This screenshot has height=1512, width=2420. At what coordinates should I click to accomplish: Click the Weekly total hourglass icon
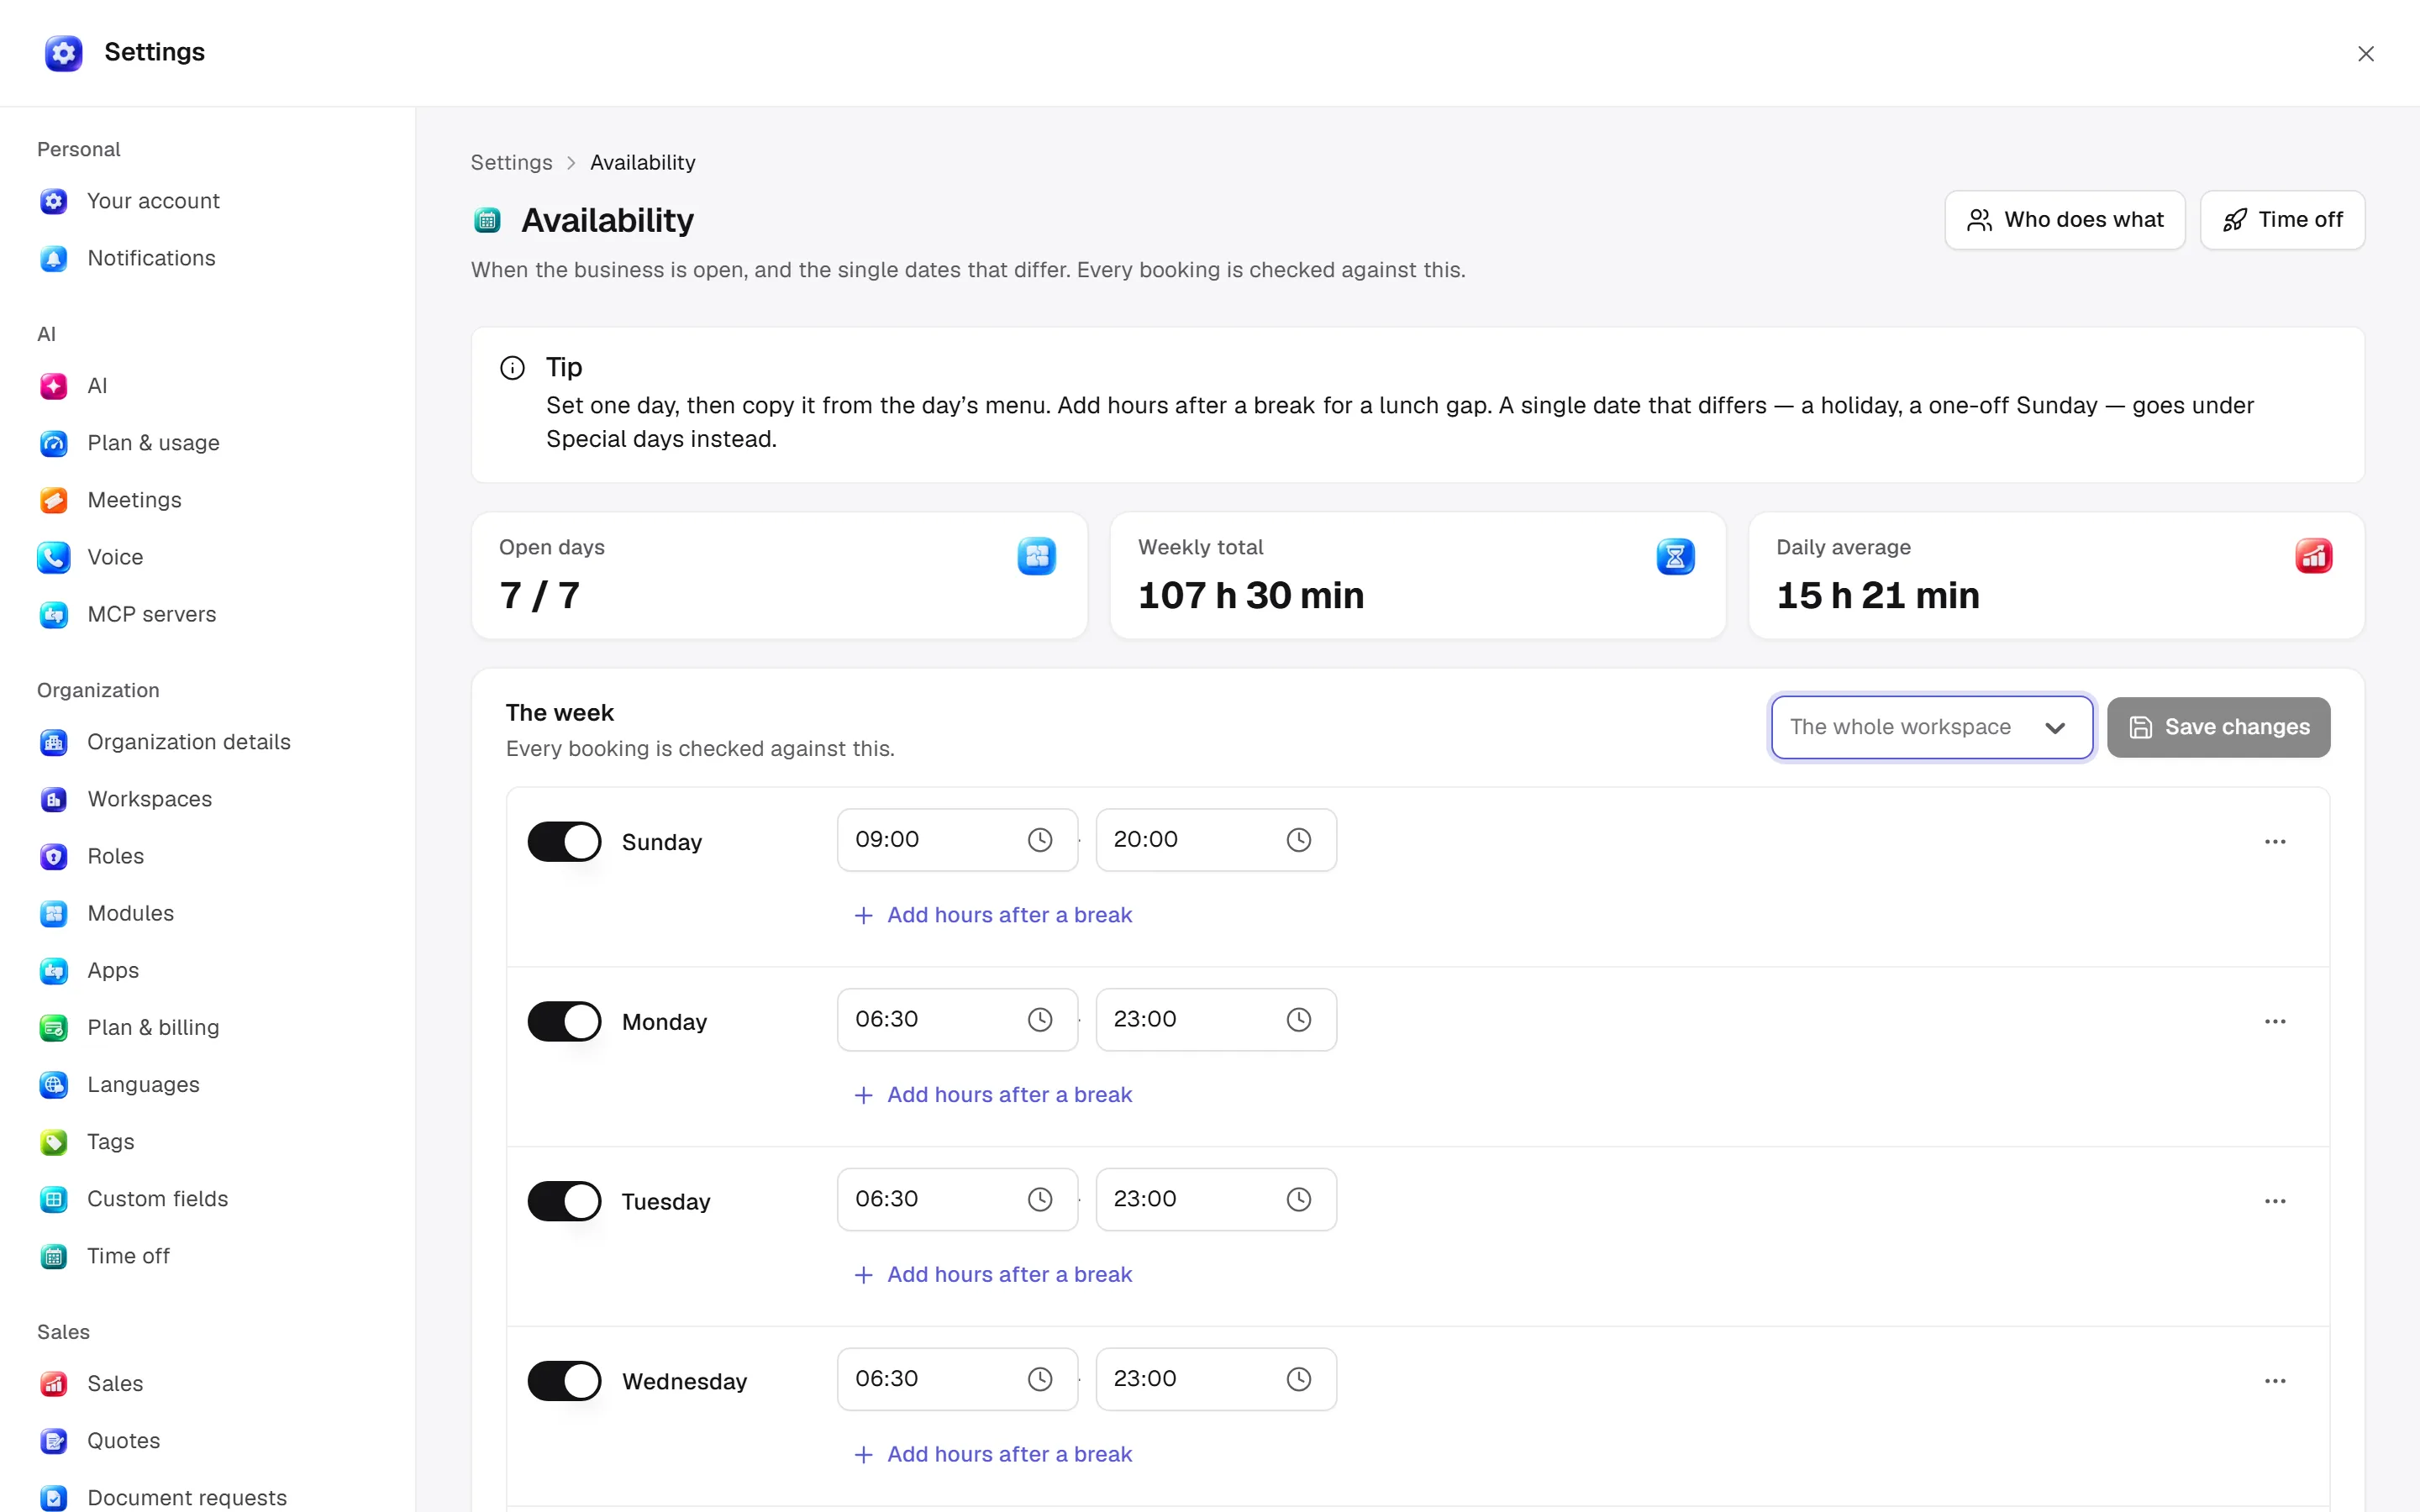pos(1675,556)
